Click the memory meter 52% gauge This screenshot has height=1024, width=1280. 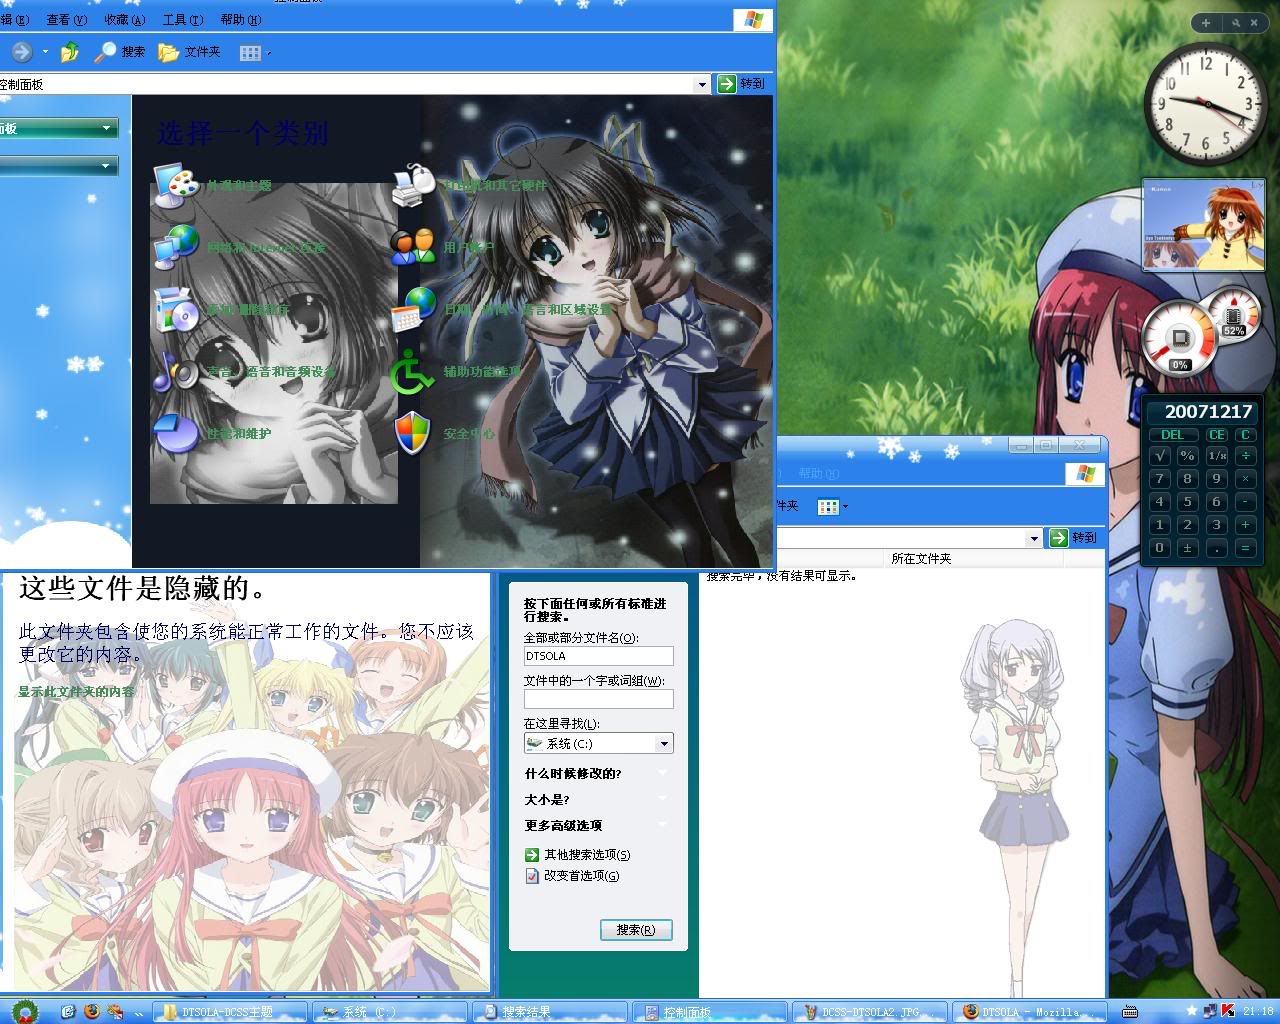(1234, 313)
